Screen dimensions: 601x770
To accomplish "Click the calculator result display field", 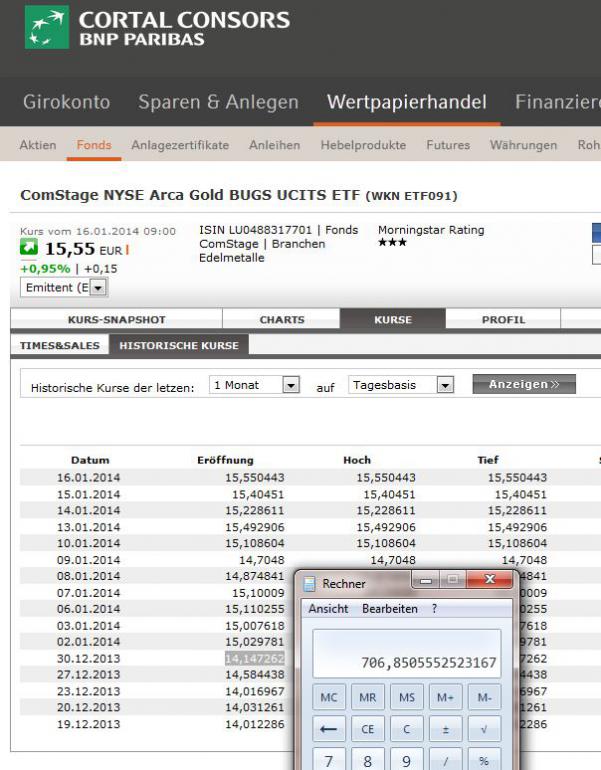I will coord(407,654).
